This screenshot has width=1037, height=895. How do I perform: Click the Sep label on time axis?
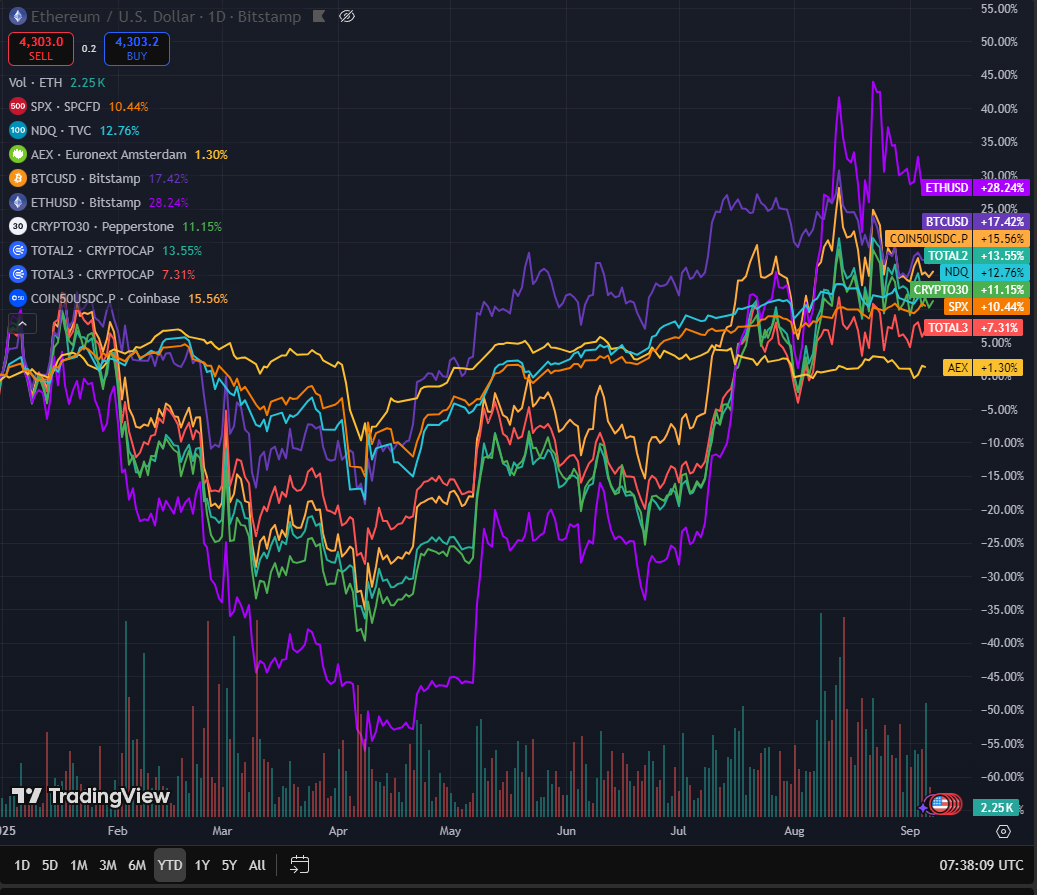pos(910,831)
